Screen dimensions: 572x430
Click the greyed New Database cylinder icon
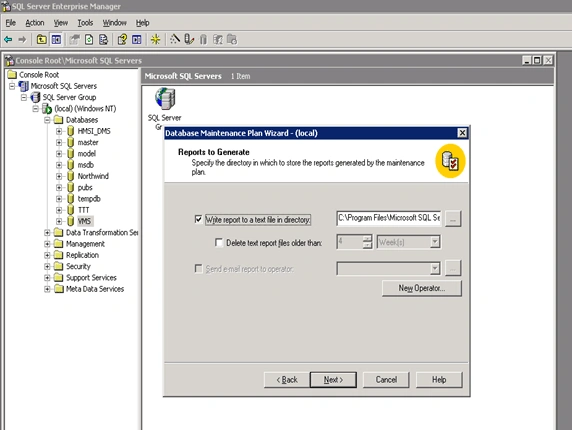pyautogui.click(x=203, y=39)
